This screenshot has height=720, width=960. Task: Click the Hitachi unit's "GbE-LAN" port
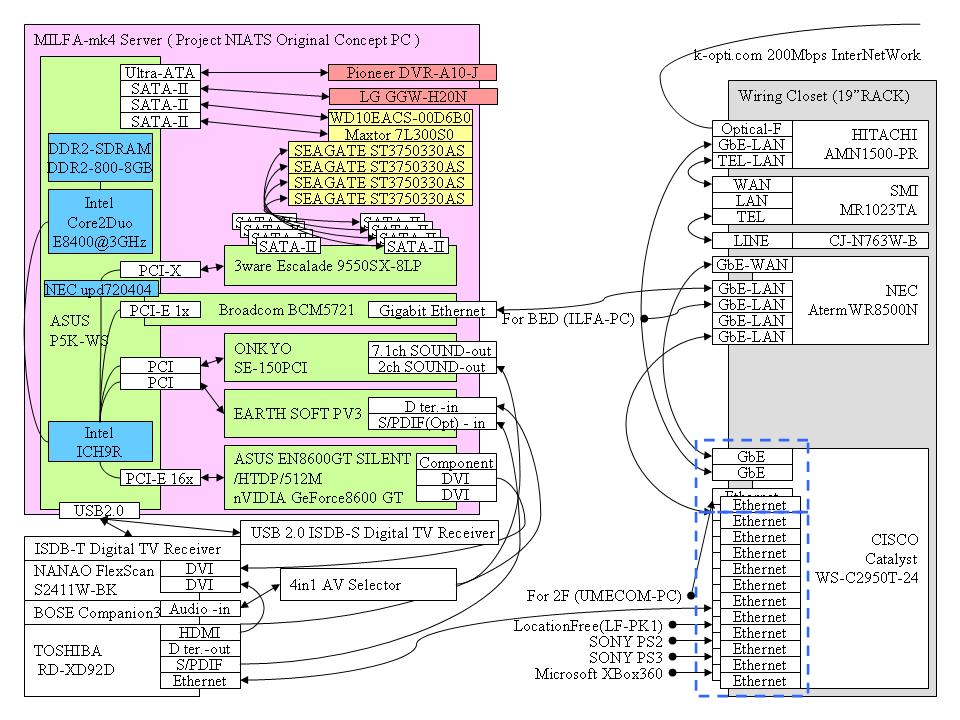pyautogui.click(x=752, y=144)
